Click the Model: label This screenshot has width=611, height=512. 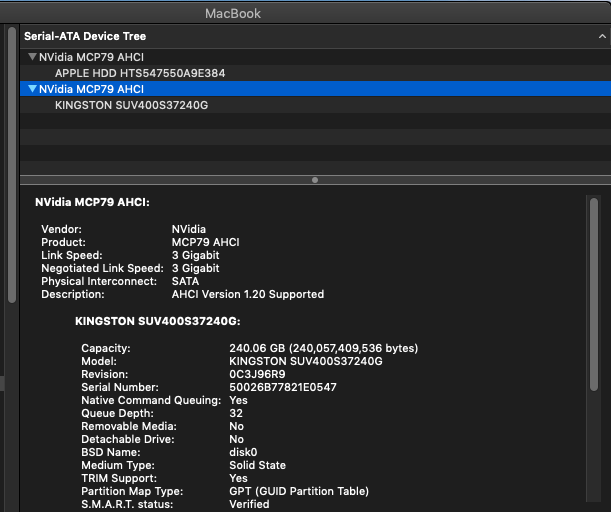coord(99,361)
